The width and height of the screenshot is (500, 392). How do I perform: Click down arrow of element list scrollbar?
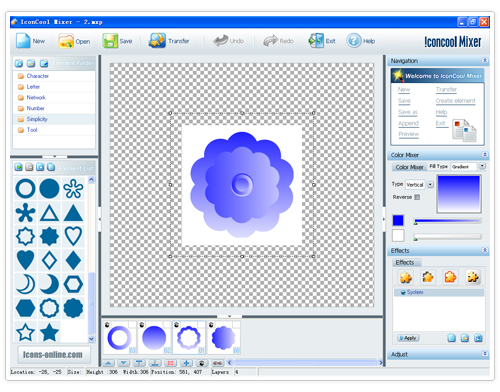coord(91,339)
